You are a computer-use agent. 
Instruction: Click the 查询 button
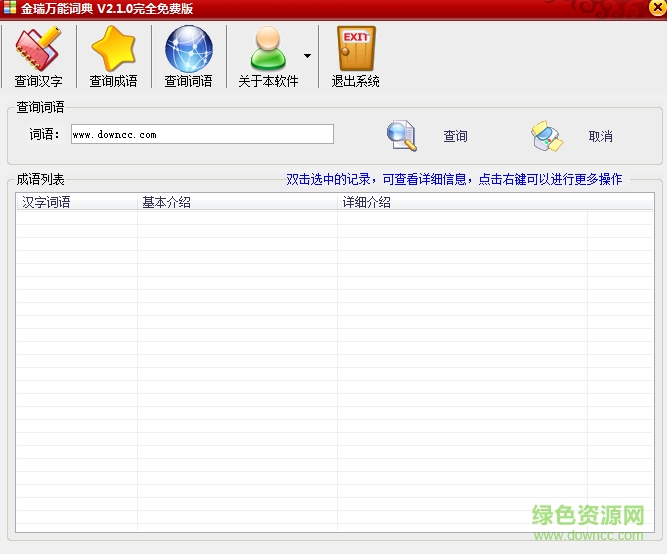456,136
